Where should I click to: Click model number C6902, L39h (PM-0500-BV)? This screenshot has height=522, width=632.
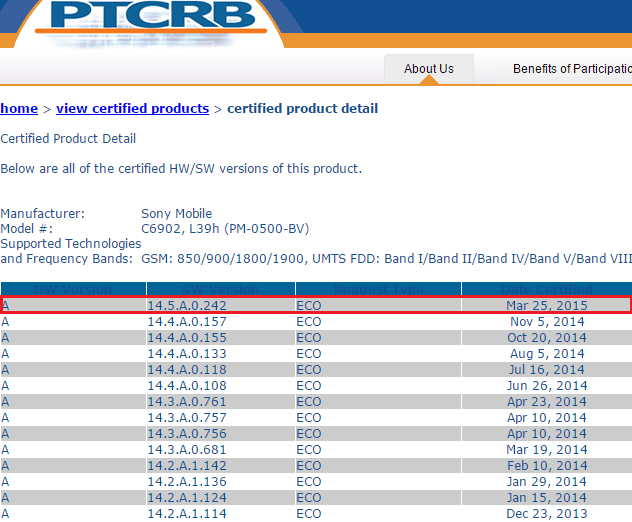coord(225,229)
